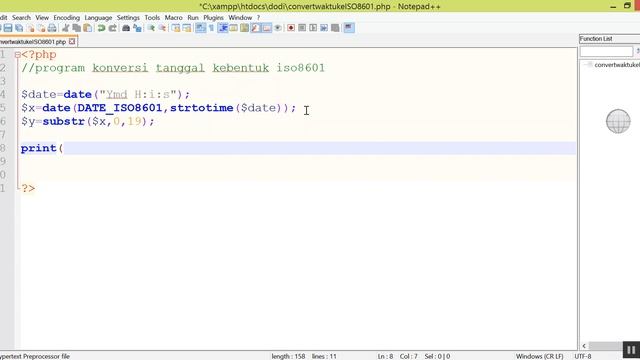Viewport: 640px width, 360px height.
Task: Click the 'substr' function name on line 6
Action: point(63,121)
